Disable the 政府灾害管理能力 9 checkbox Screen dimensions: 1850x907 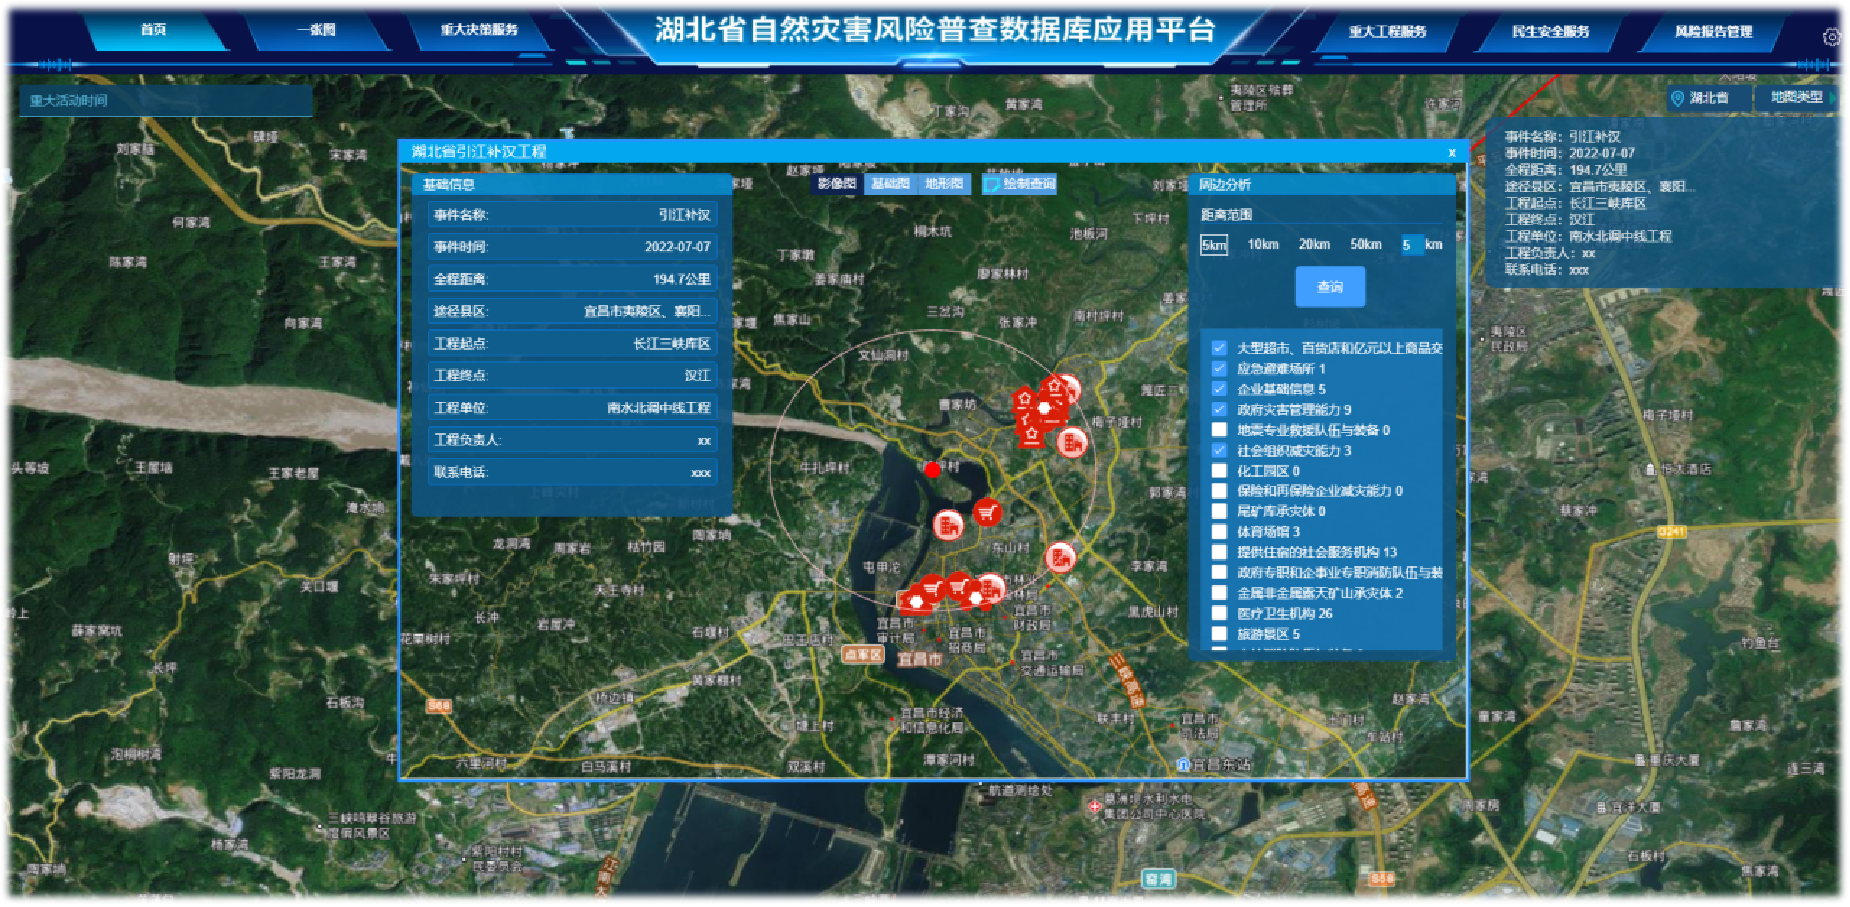click(1218, 410)
